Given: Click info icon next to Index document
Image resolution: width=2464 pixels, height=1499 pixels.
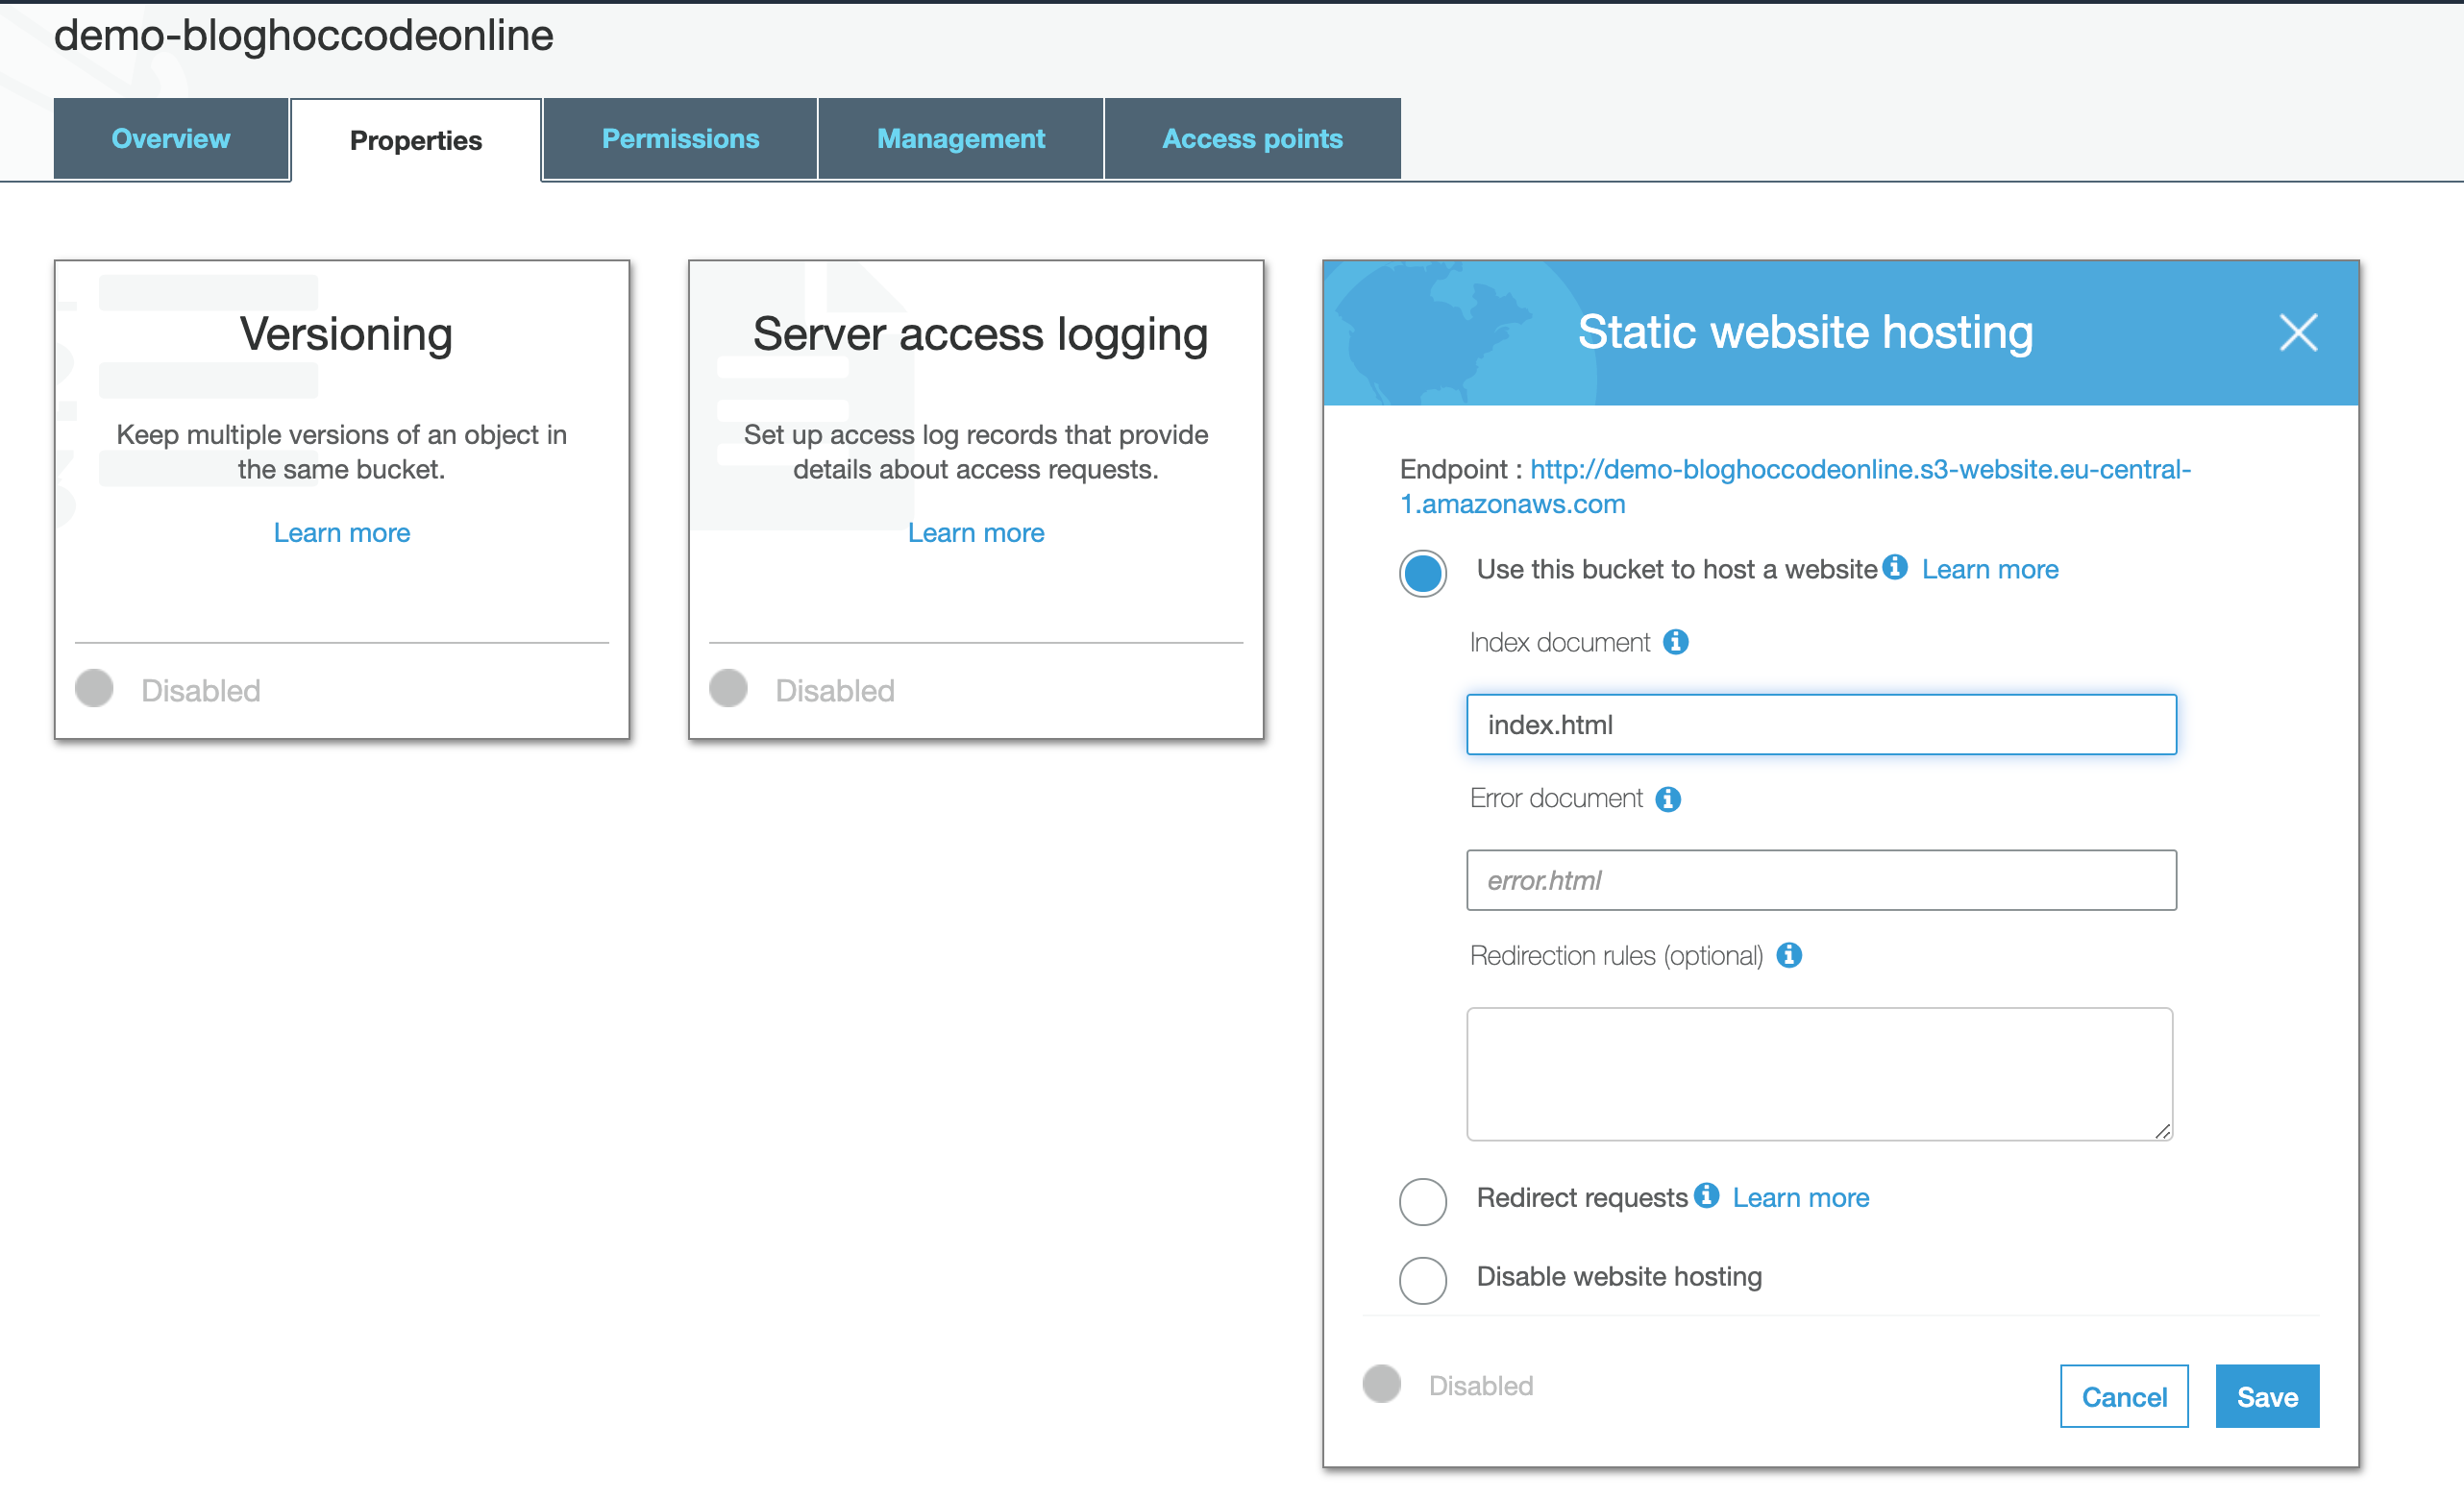Looking at the screenshot, I should 1676,642.
